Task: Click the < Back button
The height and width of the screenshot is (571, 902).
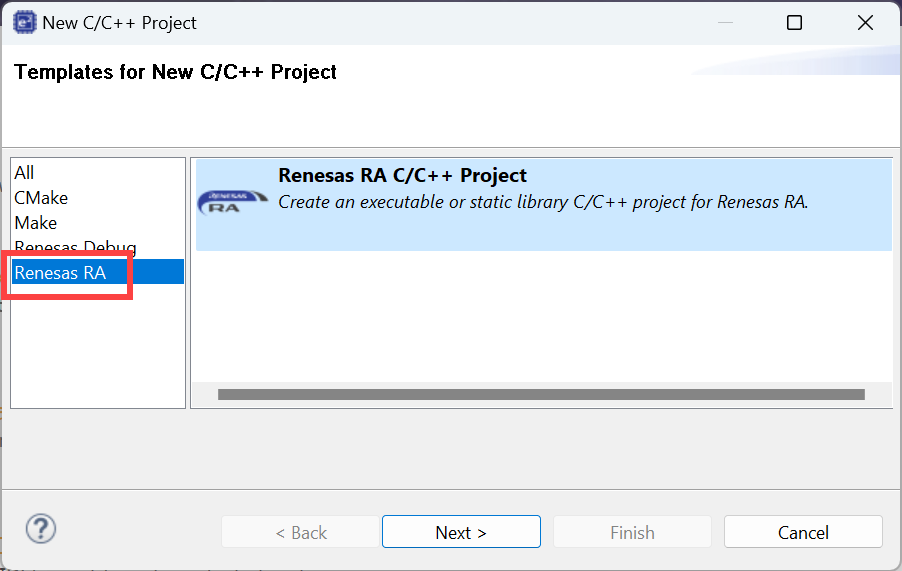Action: (301, 532)
